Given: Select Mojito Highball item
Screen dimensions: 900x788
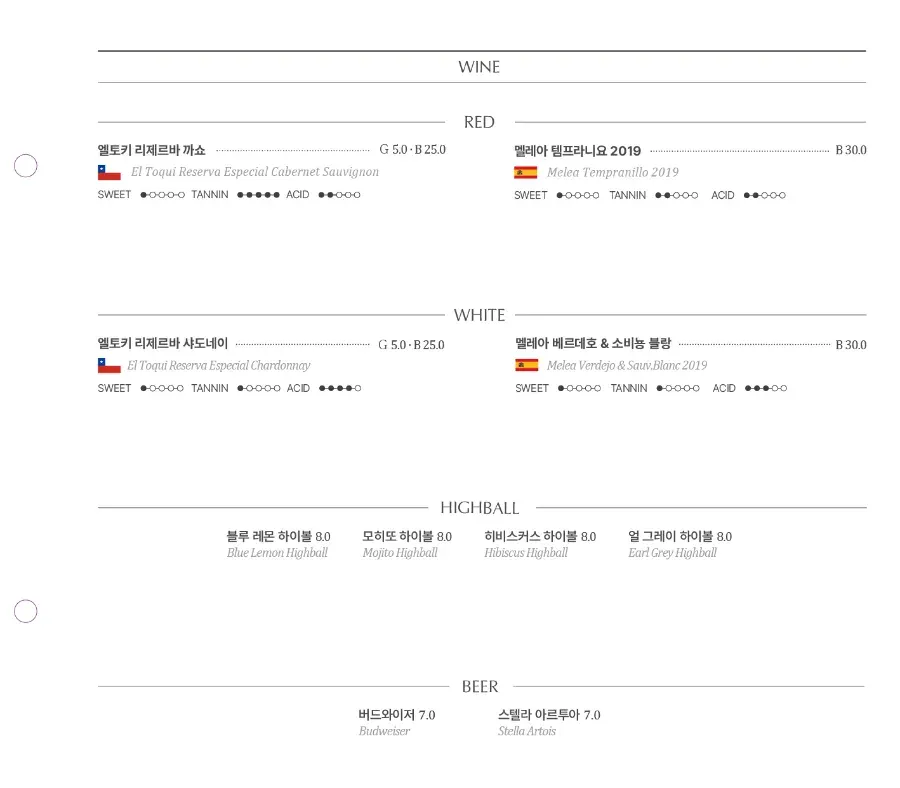Looking at the screenshot, I should [407, 544].
